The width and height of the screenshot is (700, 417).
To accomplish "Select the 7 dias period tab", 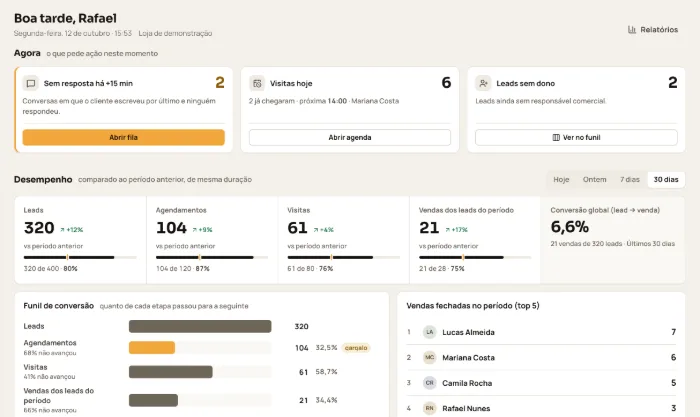I will point(629,179).
